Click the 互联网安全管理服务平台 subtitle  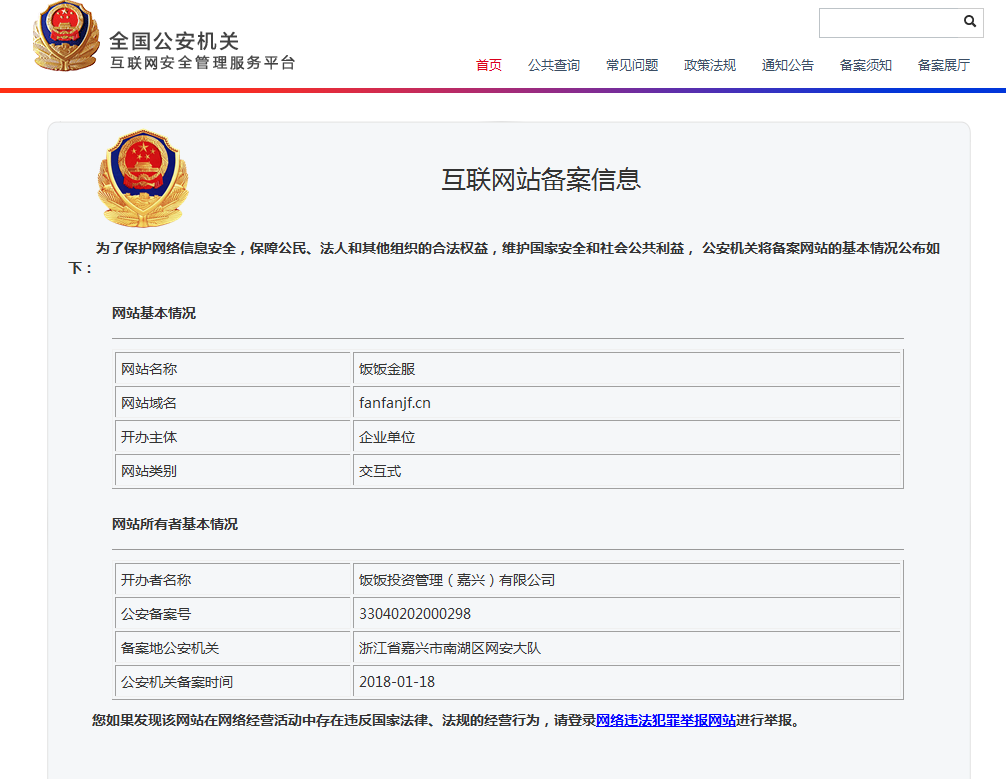pyautogui.click(x=203, y=62)
